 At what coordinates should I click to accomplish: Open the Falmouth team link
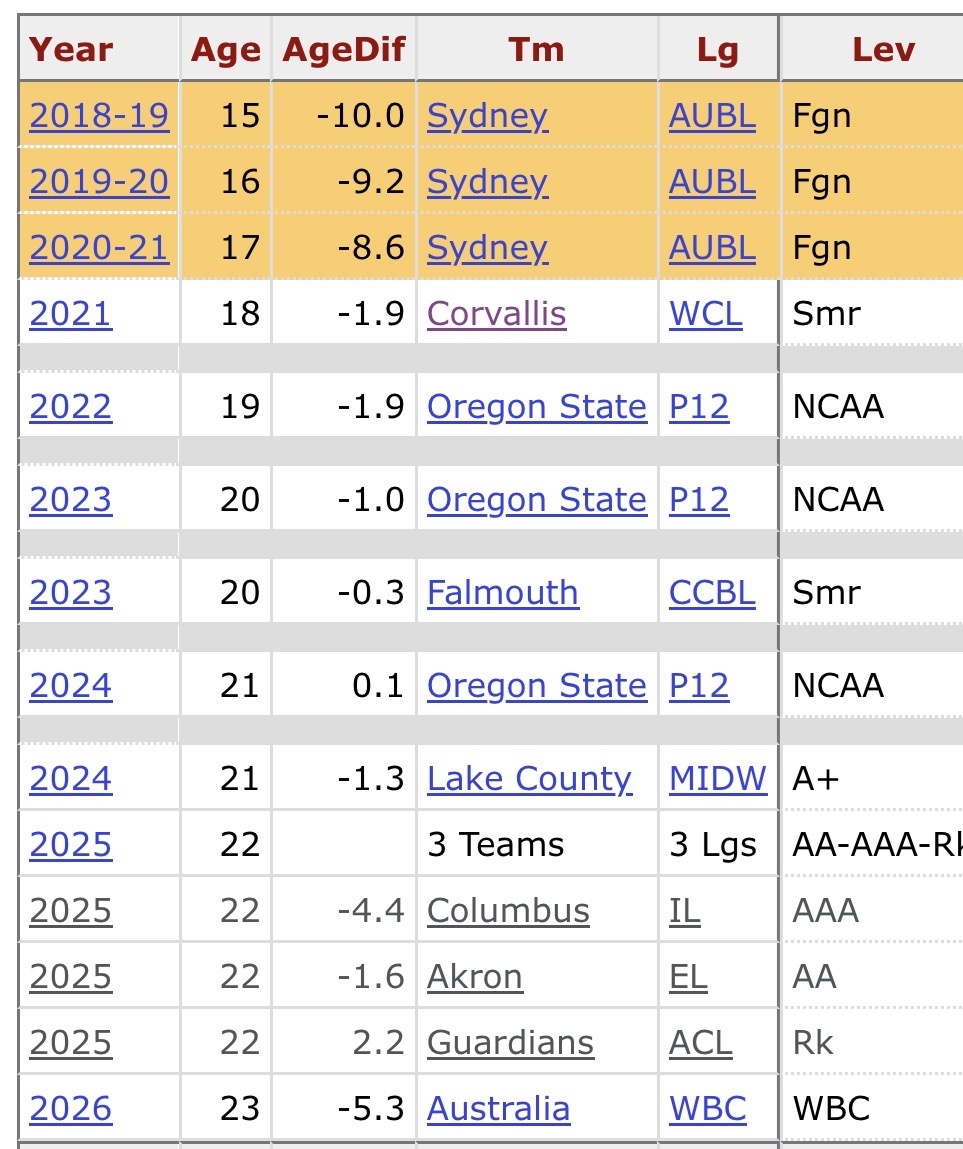(x=502, y=593)
